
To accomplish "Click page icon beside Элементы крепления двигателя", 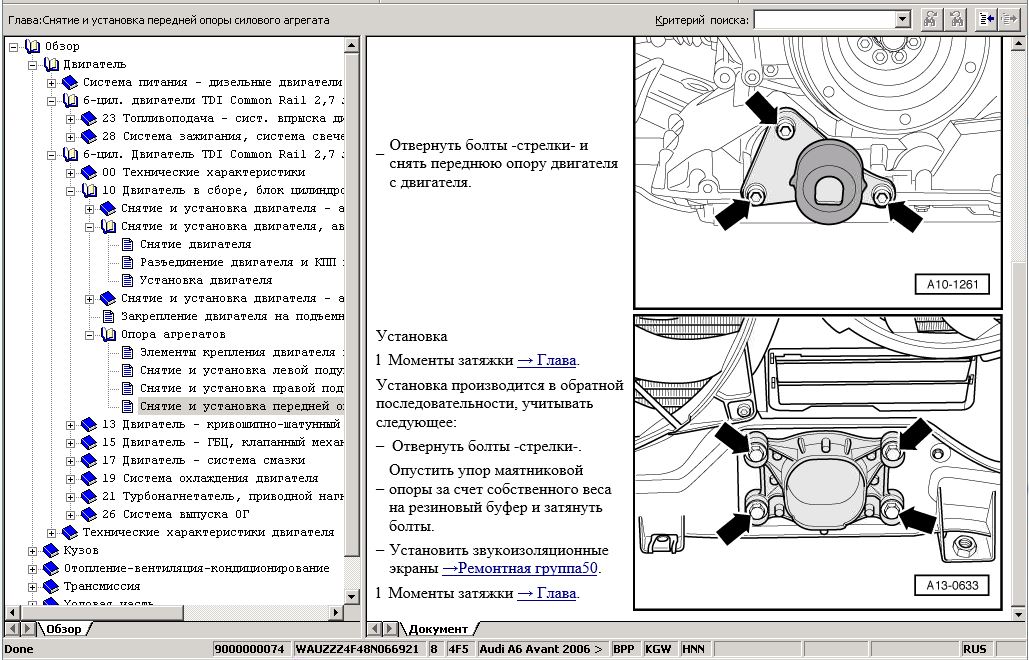I will point(128,352).
